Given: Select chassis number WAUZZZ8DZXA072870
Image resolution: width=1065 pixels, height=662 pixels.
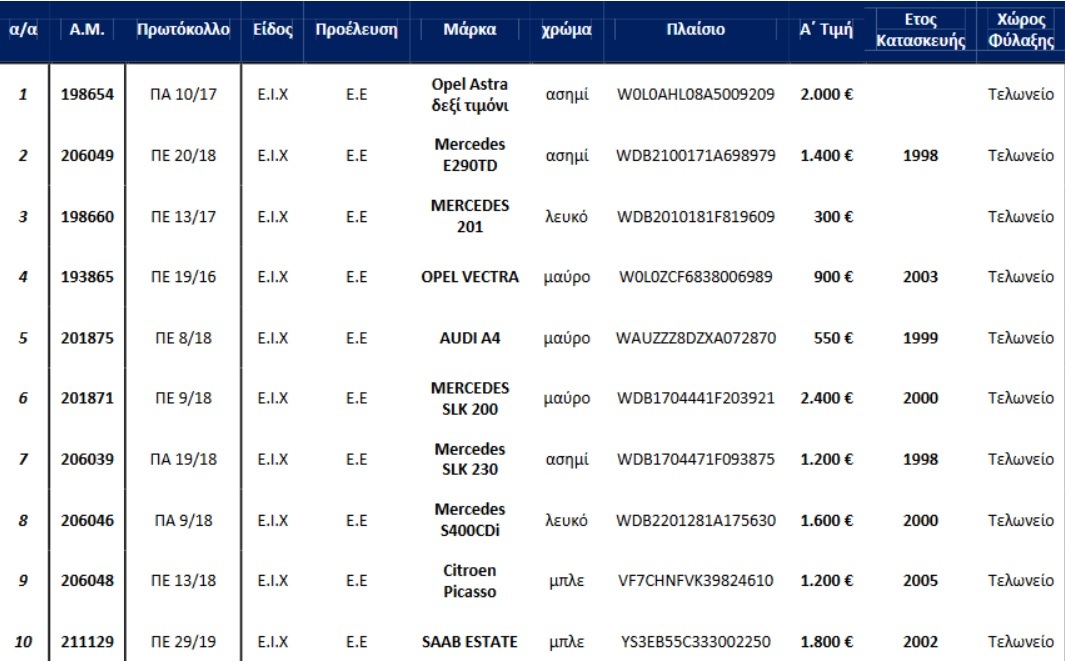Looking at the screenshot, I should tap(696, 338).
